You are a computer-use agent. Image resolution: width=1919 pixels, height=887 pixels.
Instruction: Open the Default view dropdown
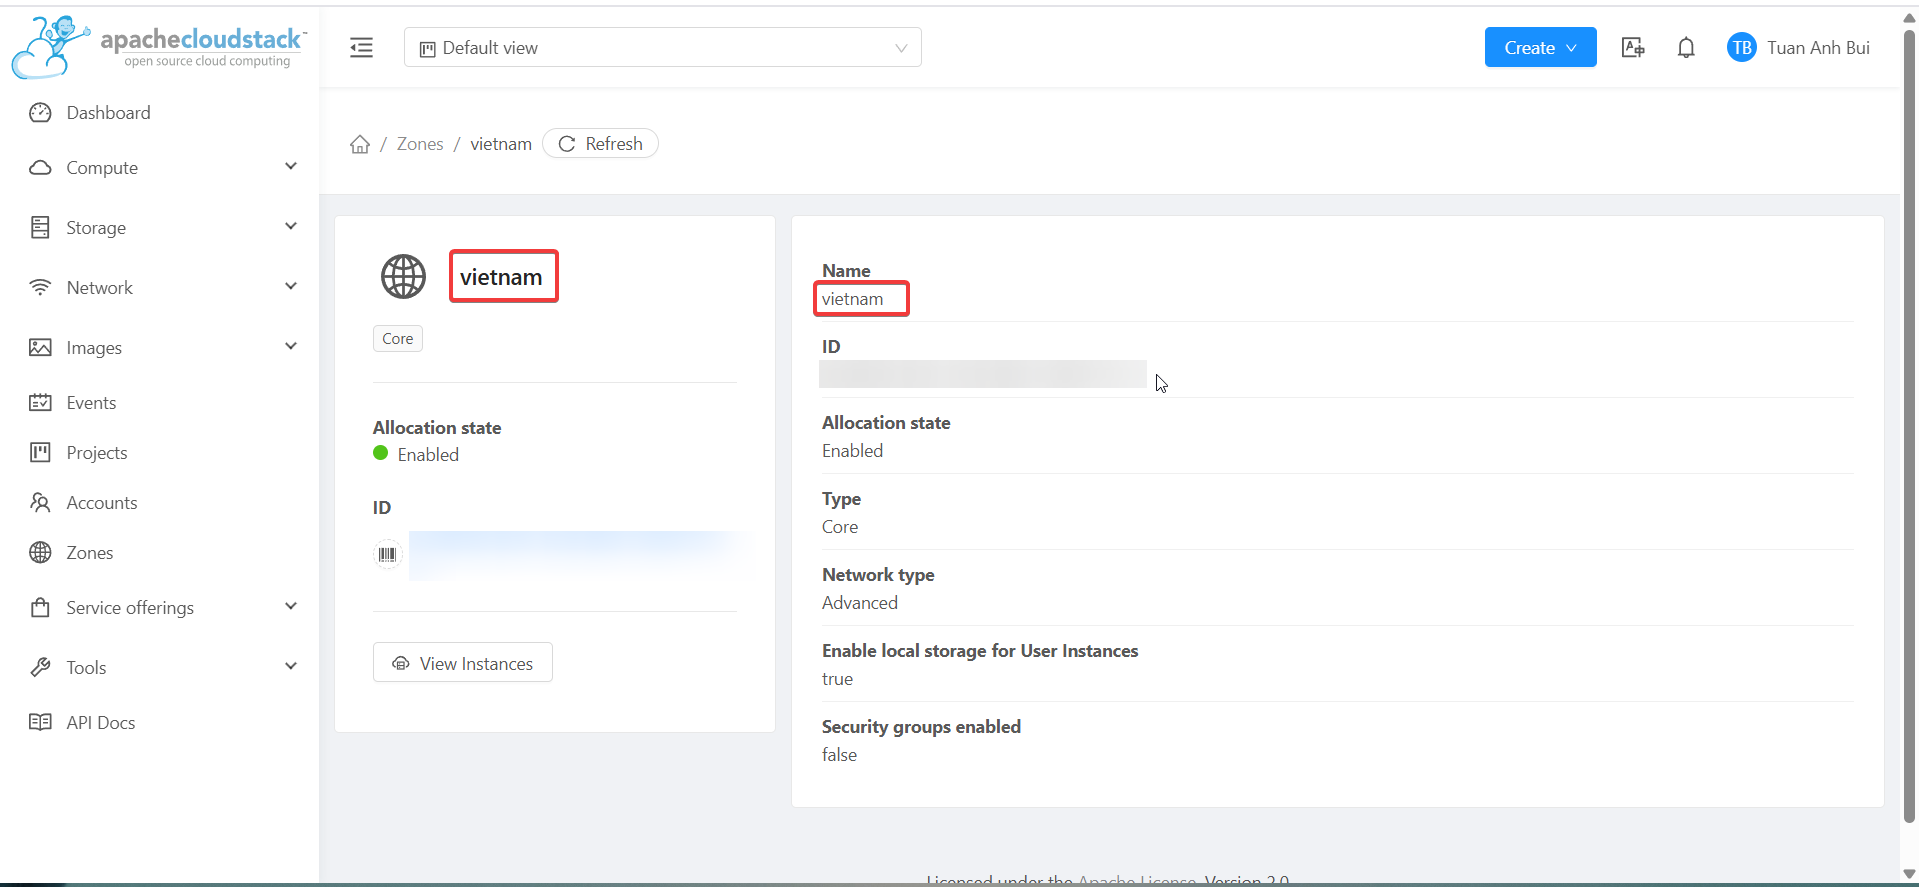click(662, 48)
